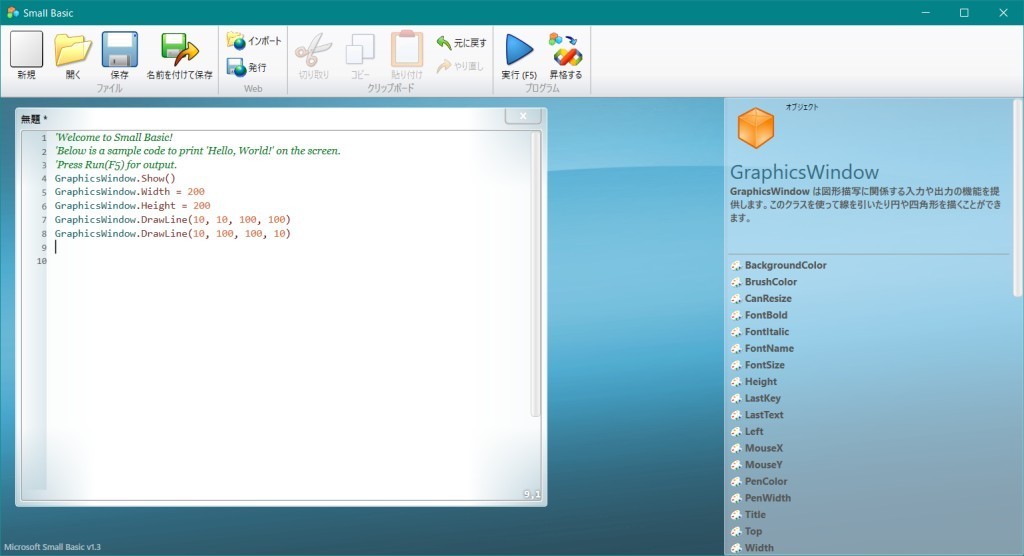Viewport: 1024px width, 556px height.
Task: Click the Copy (コピー) icon
Action: [x=360, y=50]
